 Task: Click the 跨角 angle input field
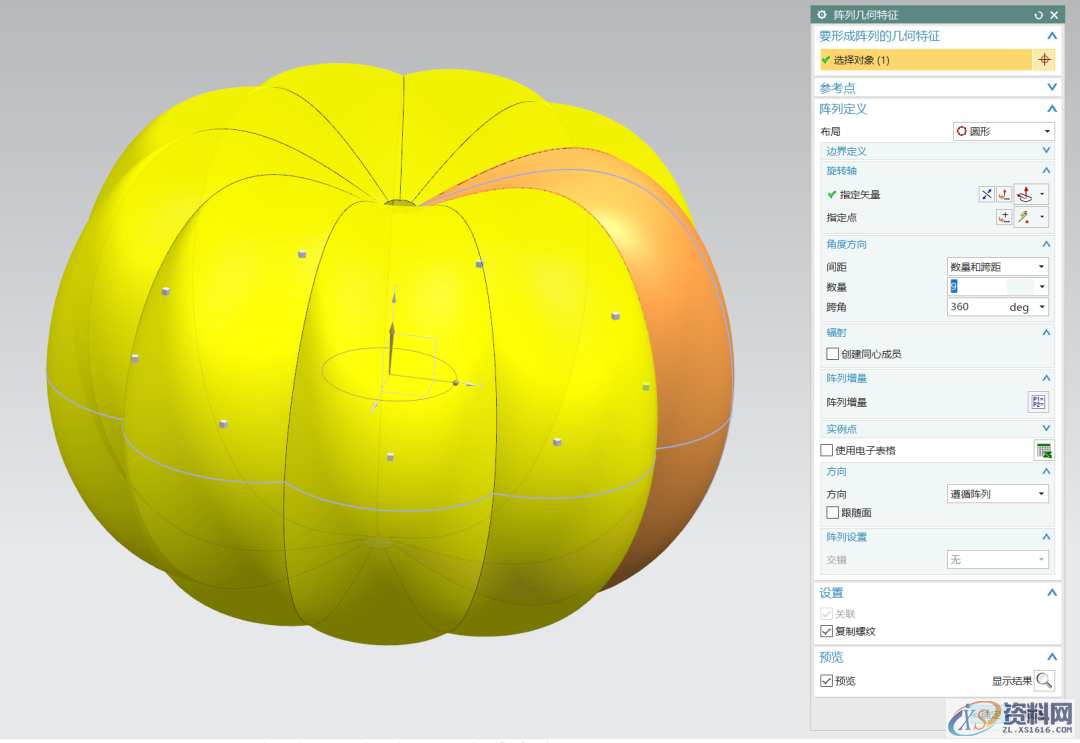tap(975, 307)
